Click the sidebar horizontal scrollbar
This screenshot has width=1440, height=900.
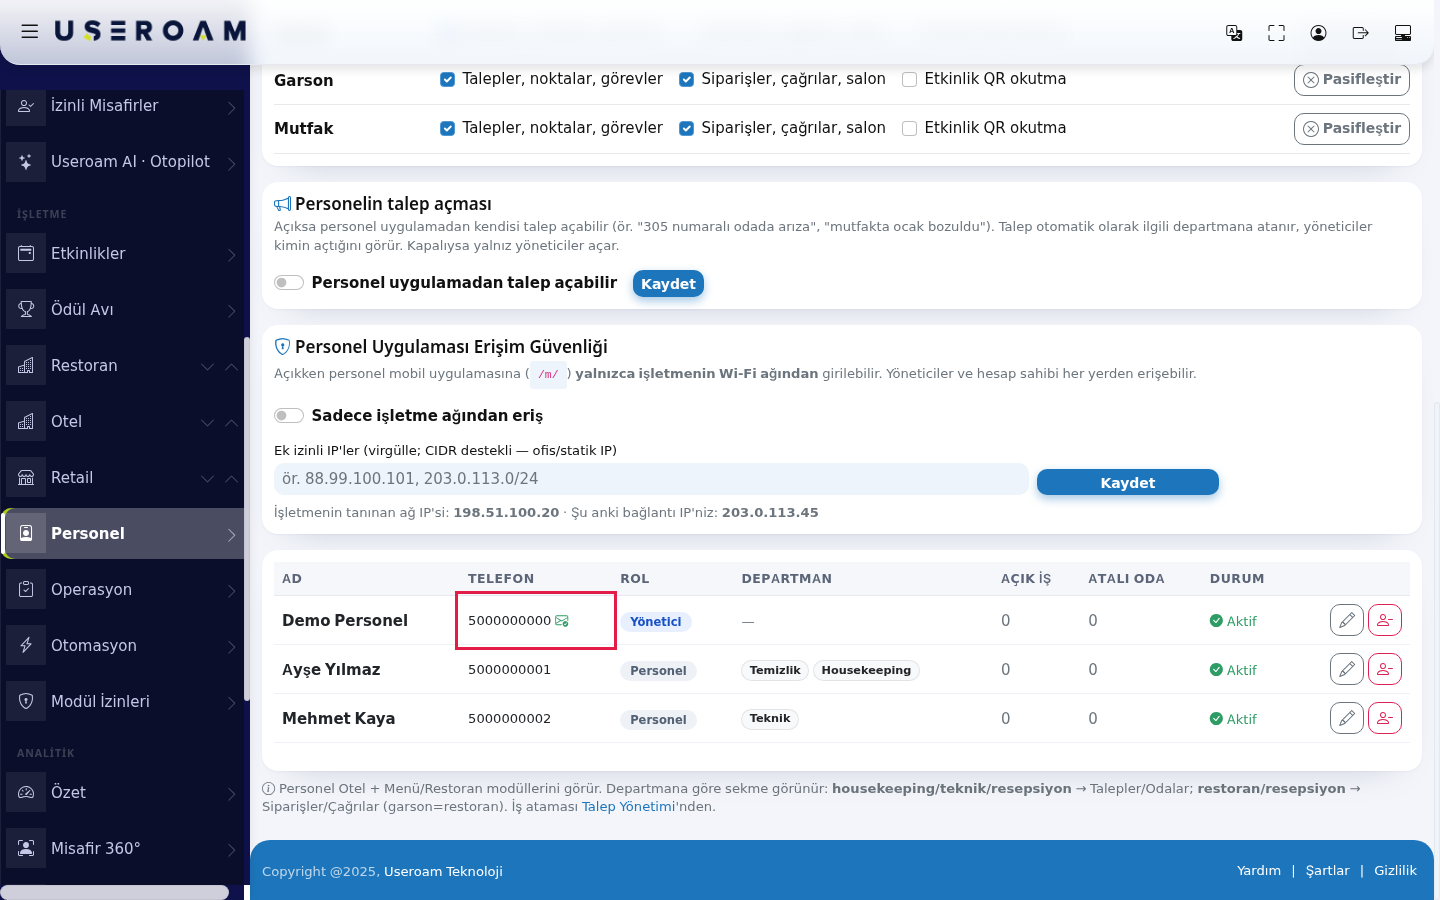[115, 892]
